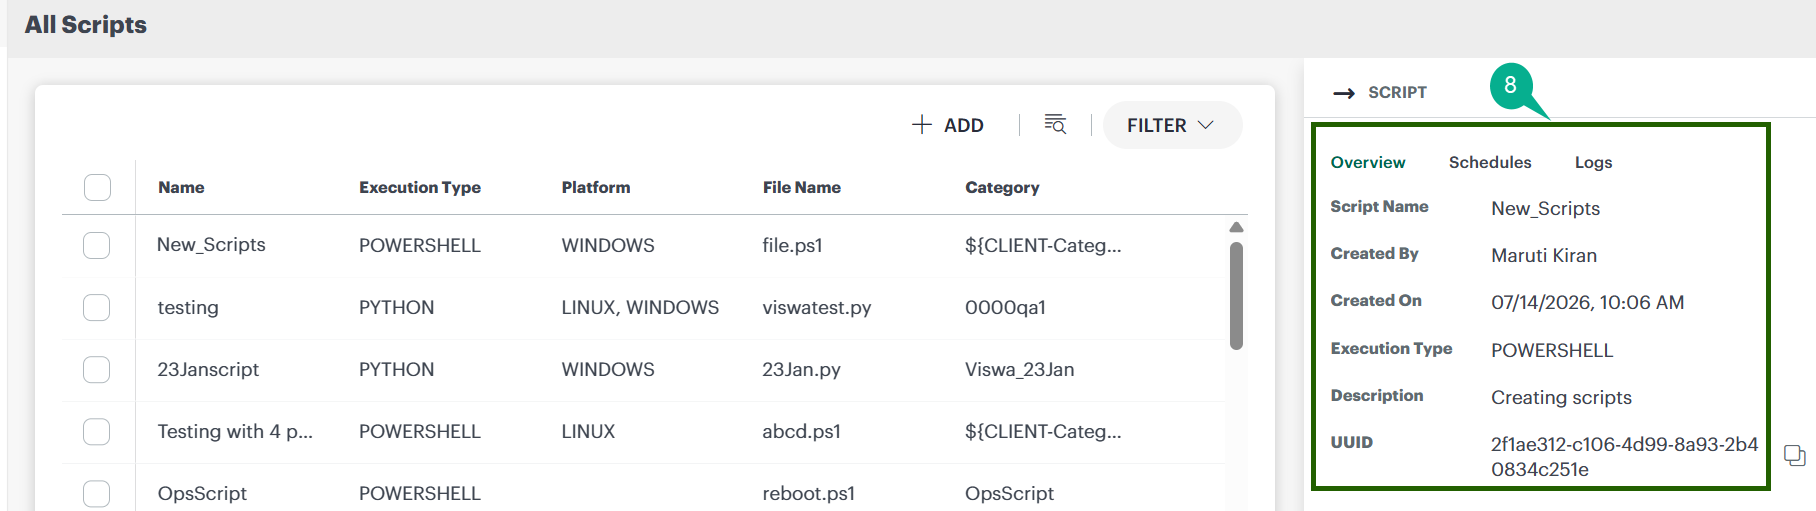
Task: Open the Logs tab
Action: (x=1593, y=162)
